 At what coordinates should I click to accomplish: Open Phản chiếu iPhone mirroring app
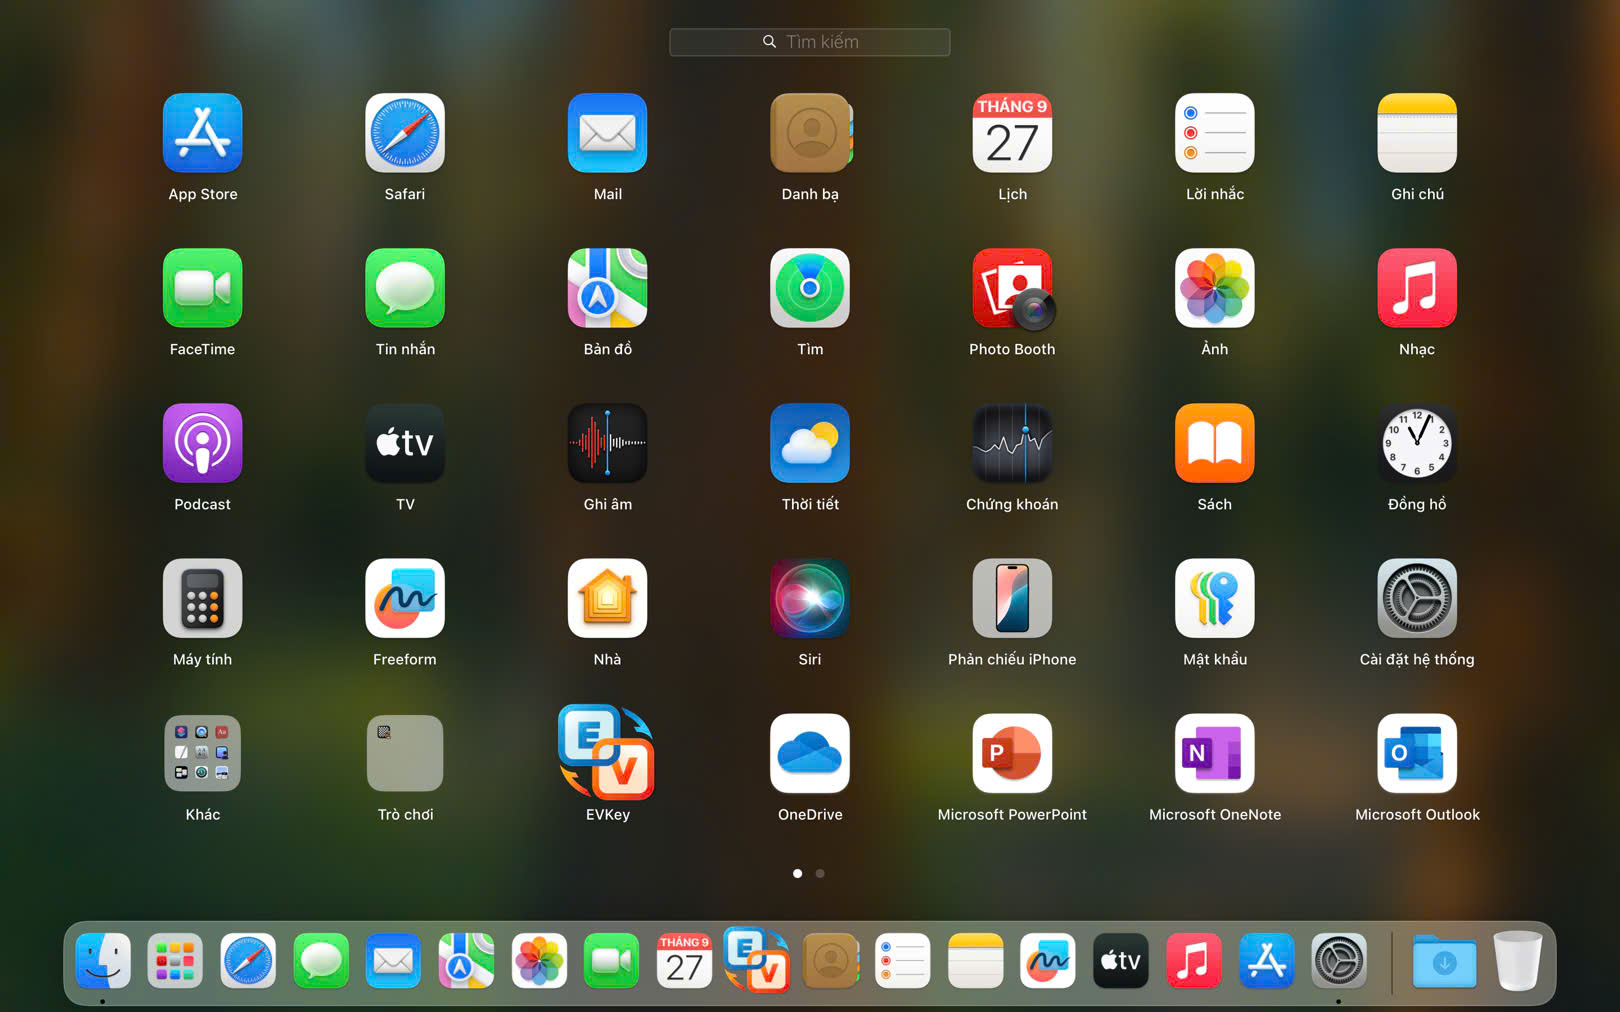coord(1012,599)
